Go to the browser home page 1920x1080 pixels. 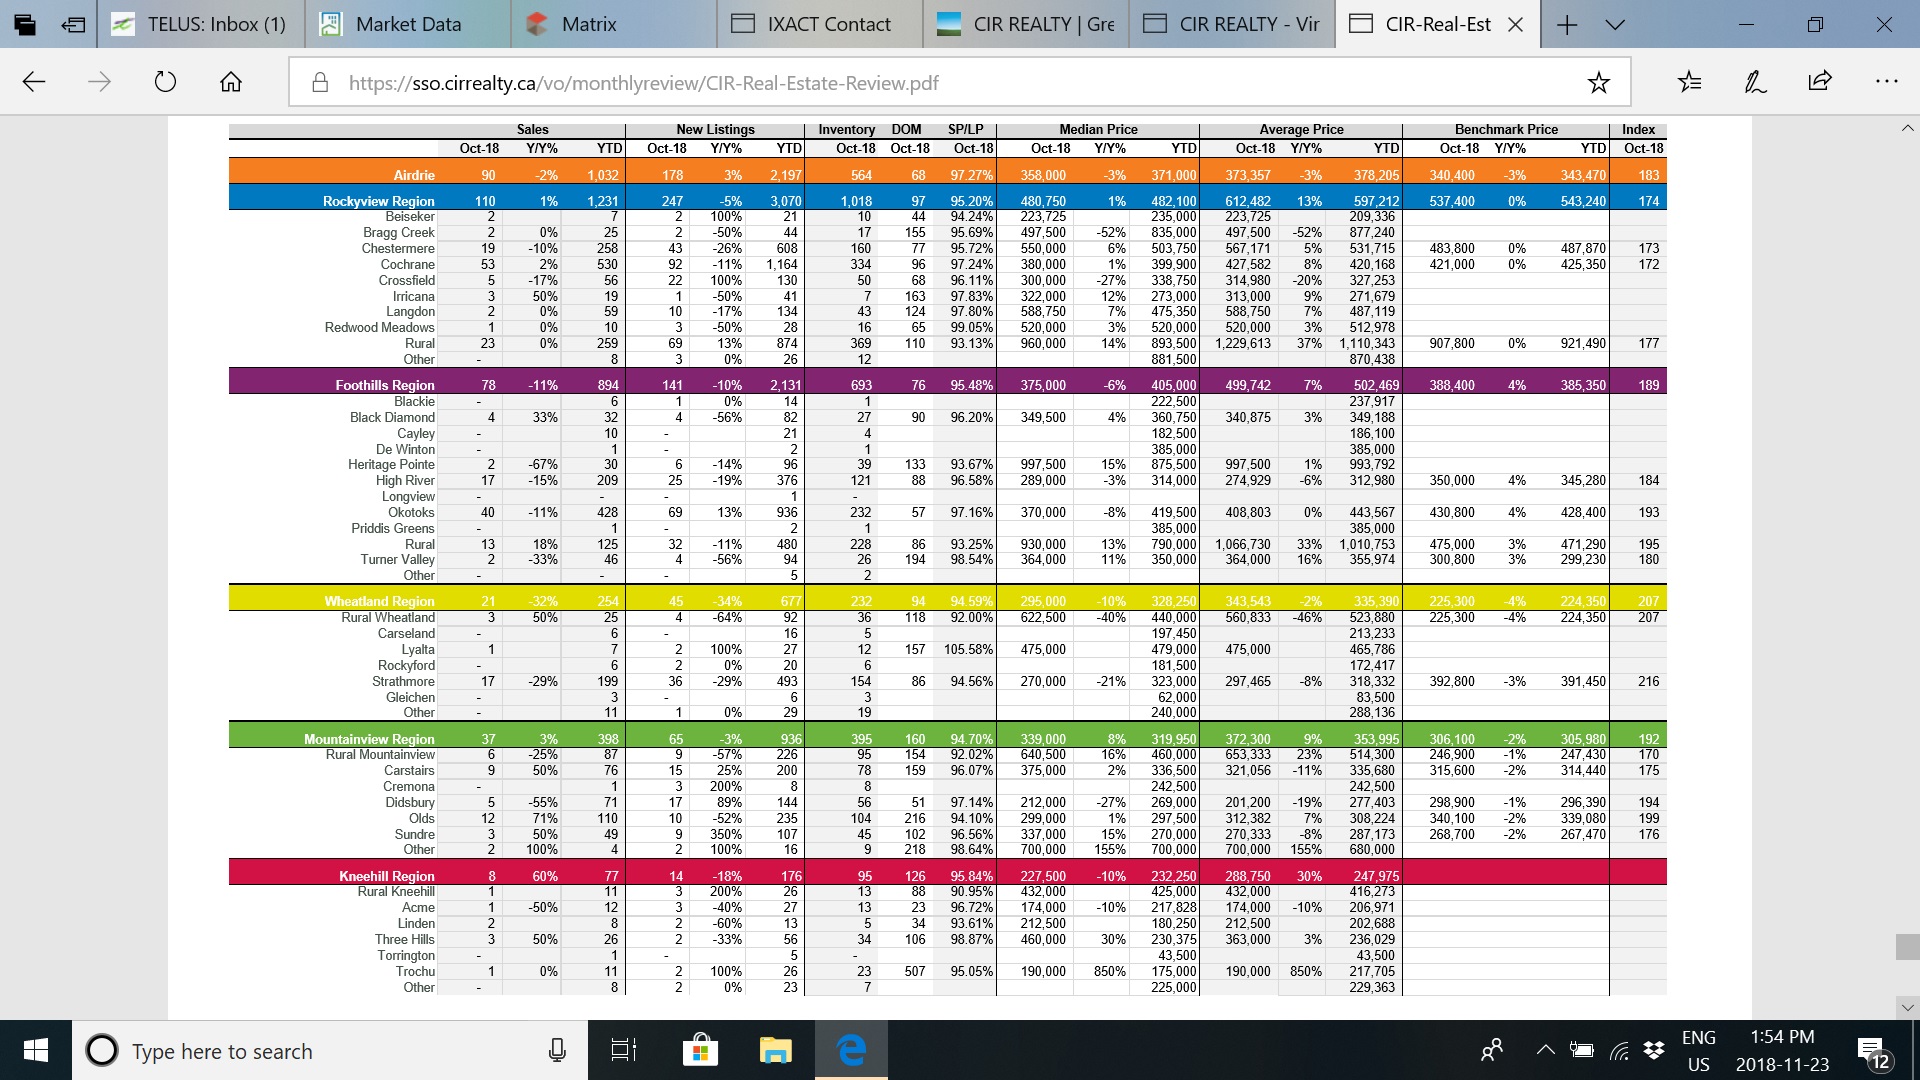[x=231, y=82]
